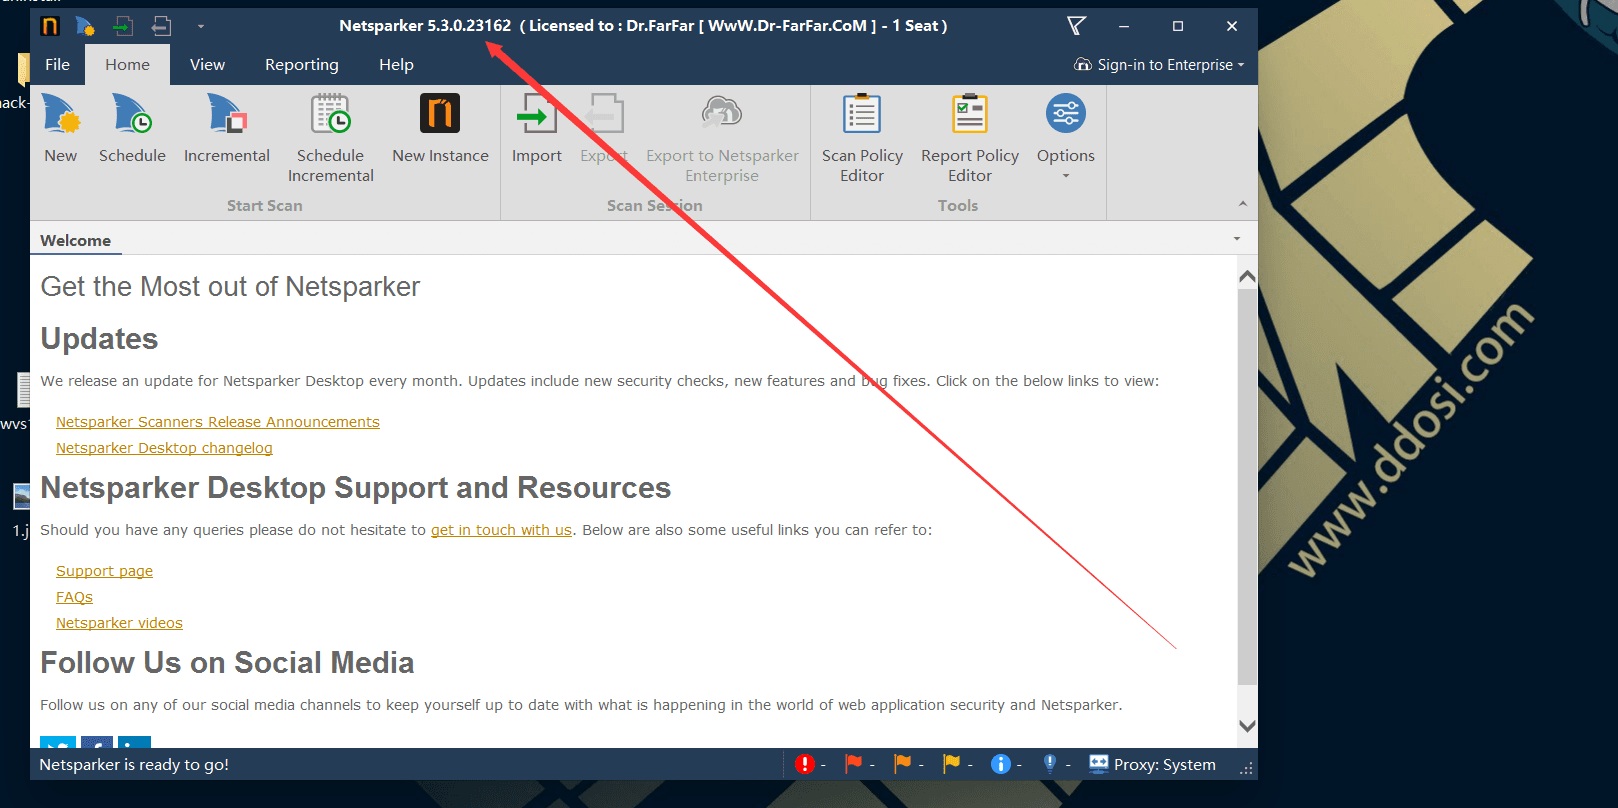Click 'Netsparker Desktop Support and Resources' heading

click(x=355, y=488)
